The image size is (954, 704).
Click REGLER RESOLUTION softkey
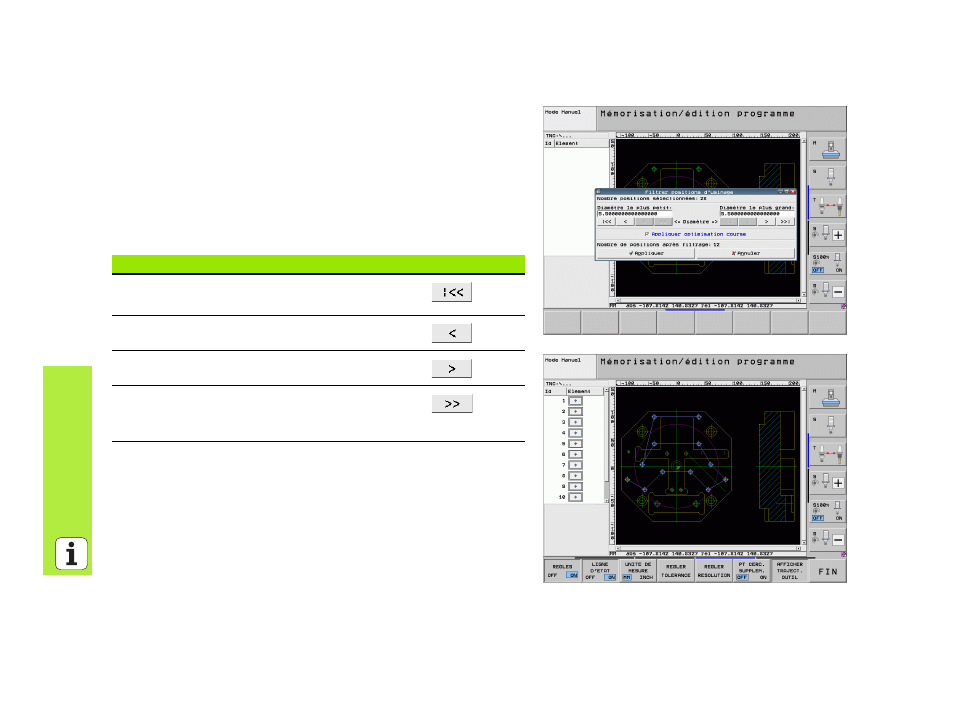(x=714, y=571)
